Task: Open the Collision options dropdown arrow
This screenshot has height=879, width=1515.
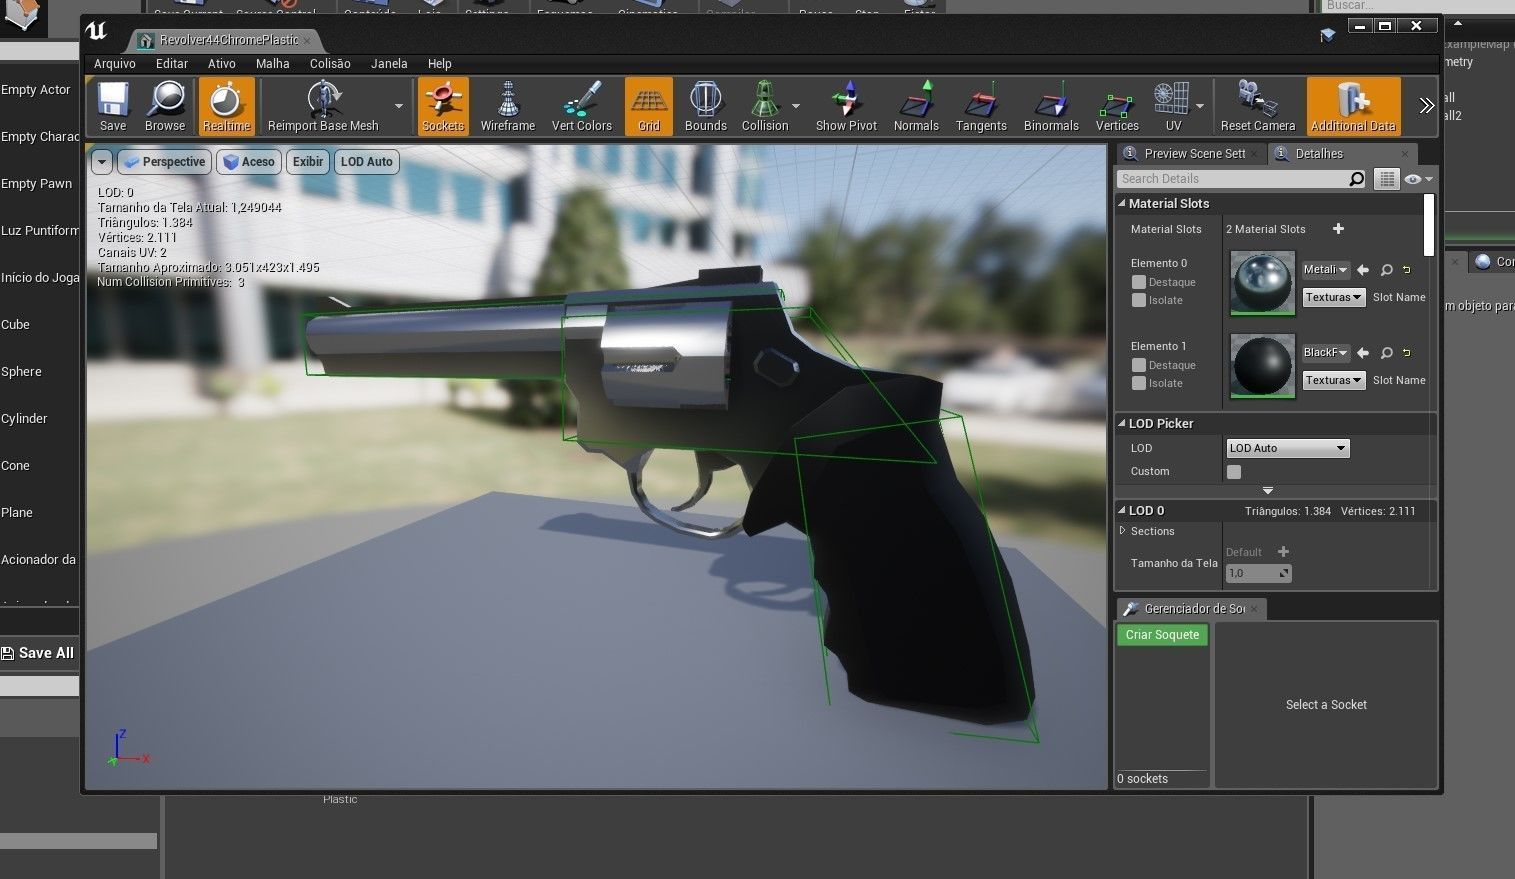Action: coord(796,106)
